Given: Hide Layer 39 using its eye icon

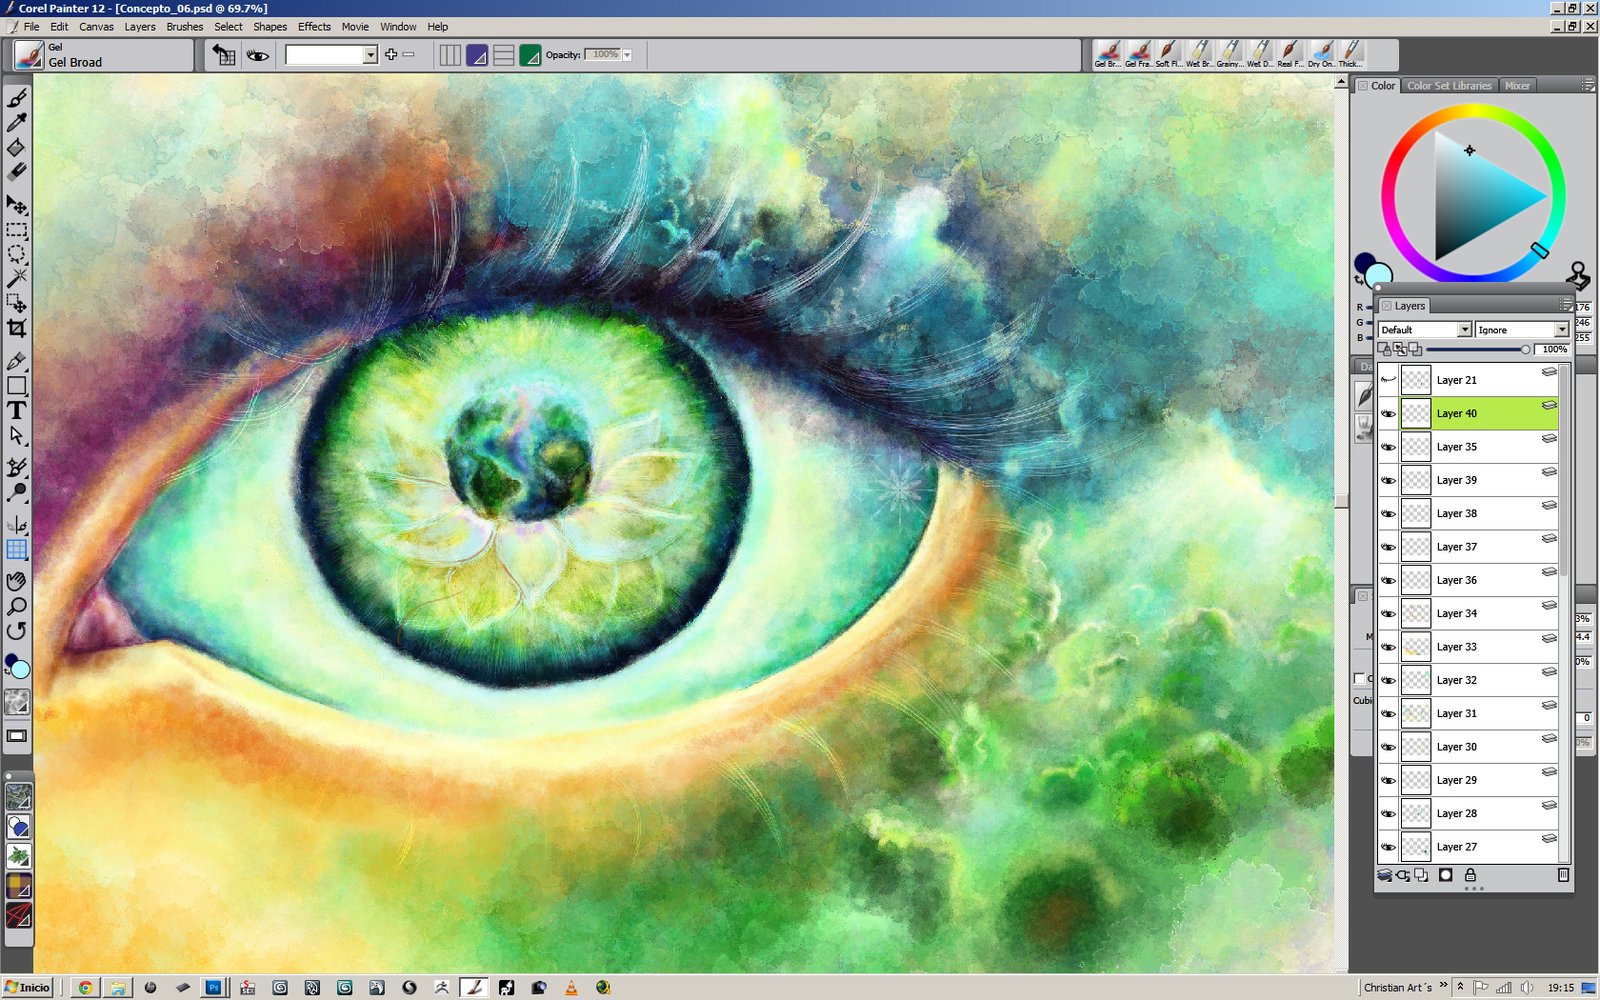Looking at the screenshot, I should (x=1388, y=480).
